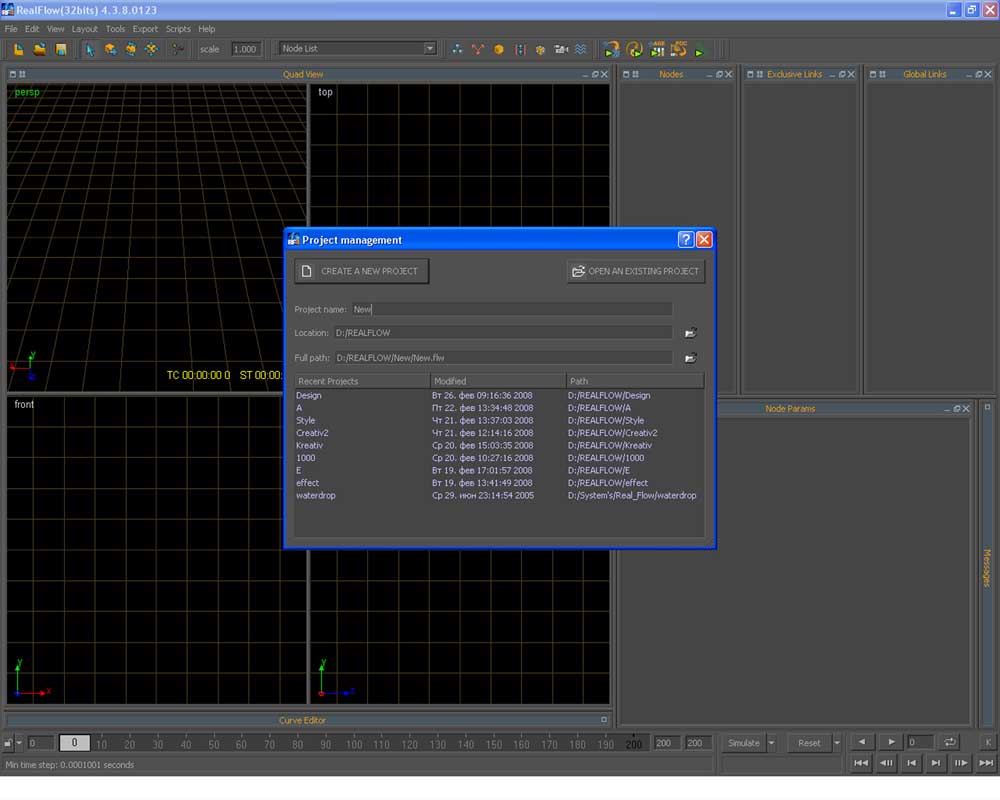Image resolution: width=1000 pixels, height=800 pixels.
Task: Click the orange cube object icon
Action: tap(498, 49)
